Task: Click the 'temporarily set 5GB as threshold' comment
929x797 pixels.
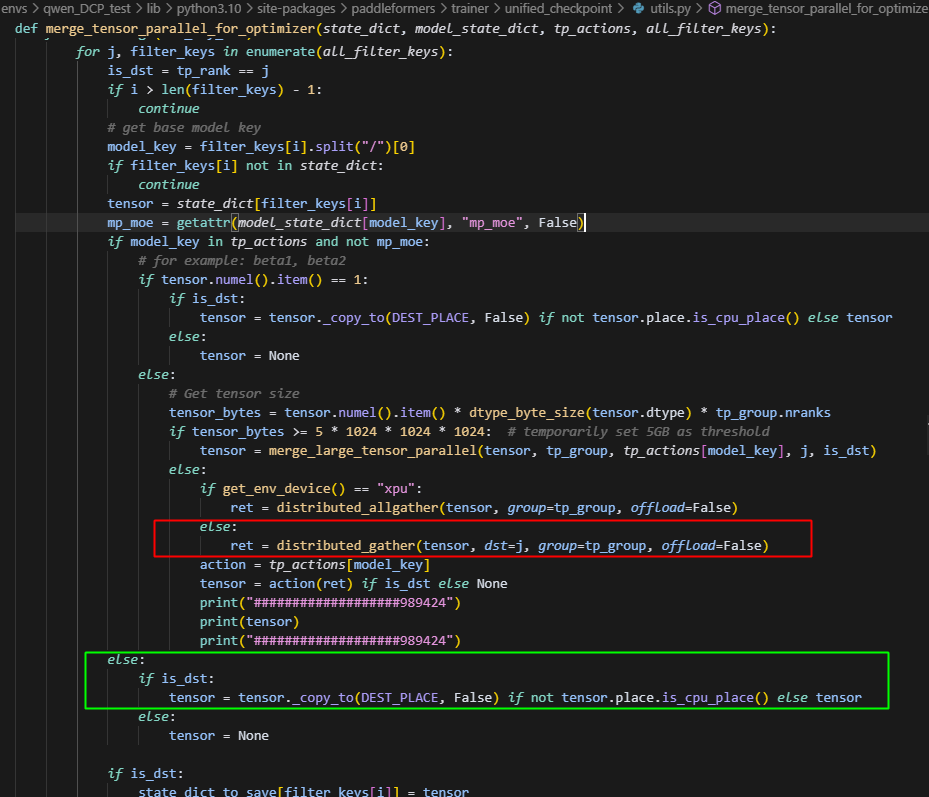Action: (x=638, y=431)
